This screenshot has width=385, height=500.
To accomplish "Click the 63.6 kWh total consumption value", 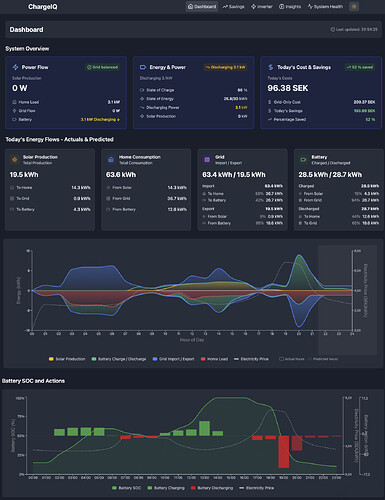I will click(121, 175).
